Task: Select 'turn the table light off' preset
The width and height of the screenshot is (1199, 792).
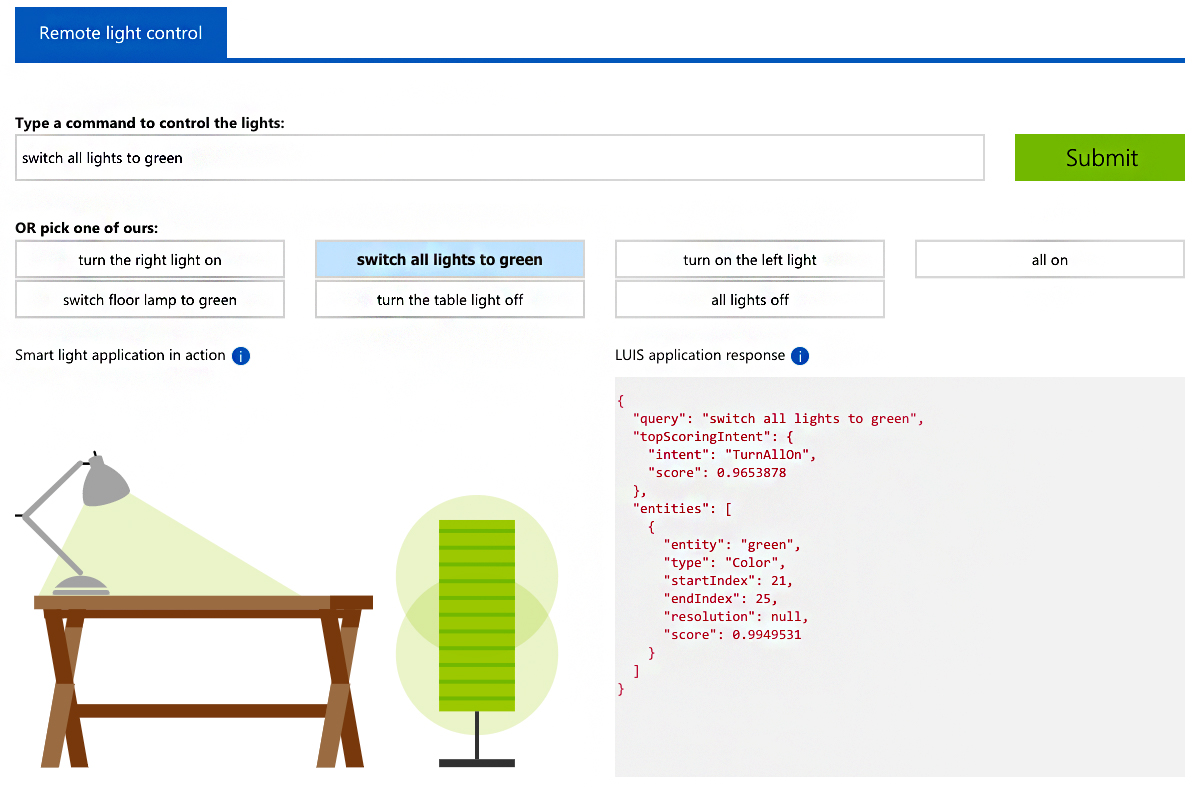Action: point(450,300)
